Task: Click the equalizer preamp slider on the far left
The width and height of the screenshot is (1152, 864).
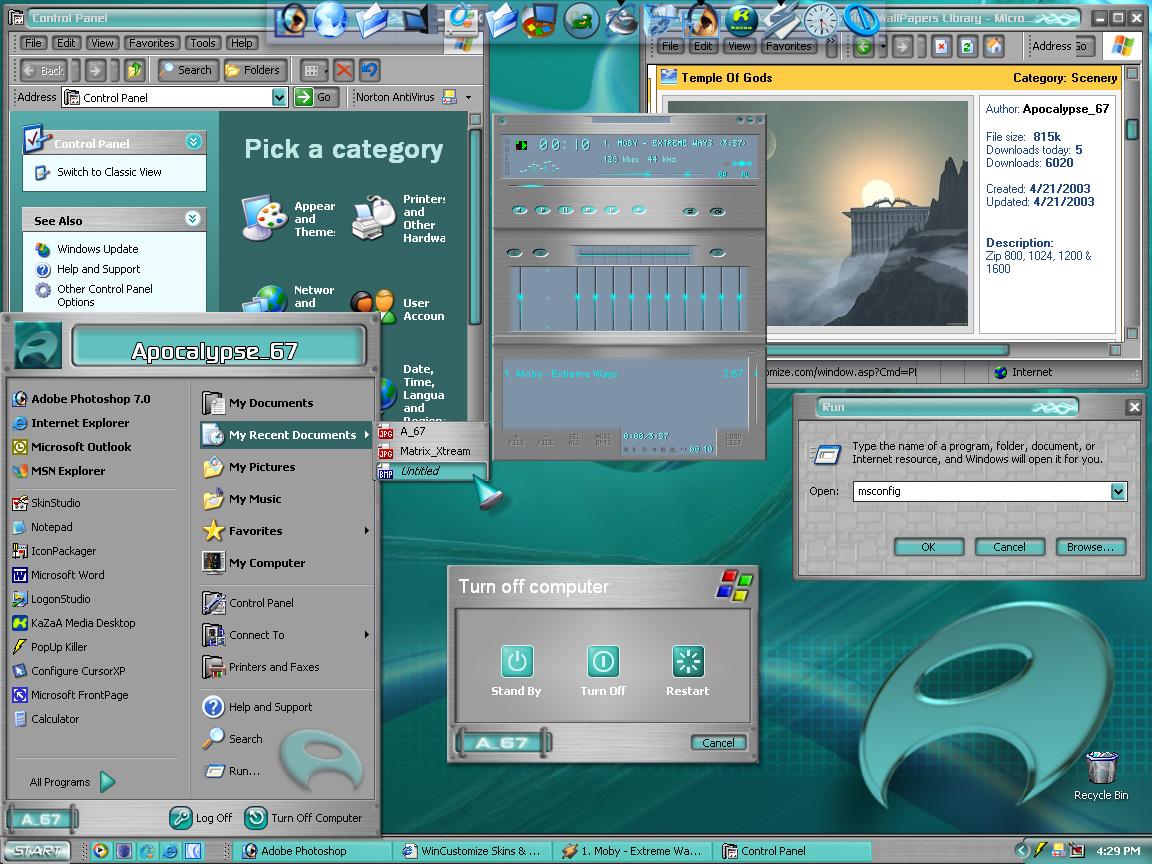Action: click(x=520, y=298)
